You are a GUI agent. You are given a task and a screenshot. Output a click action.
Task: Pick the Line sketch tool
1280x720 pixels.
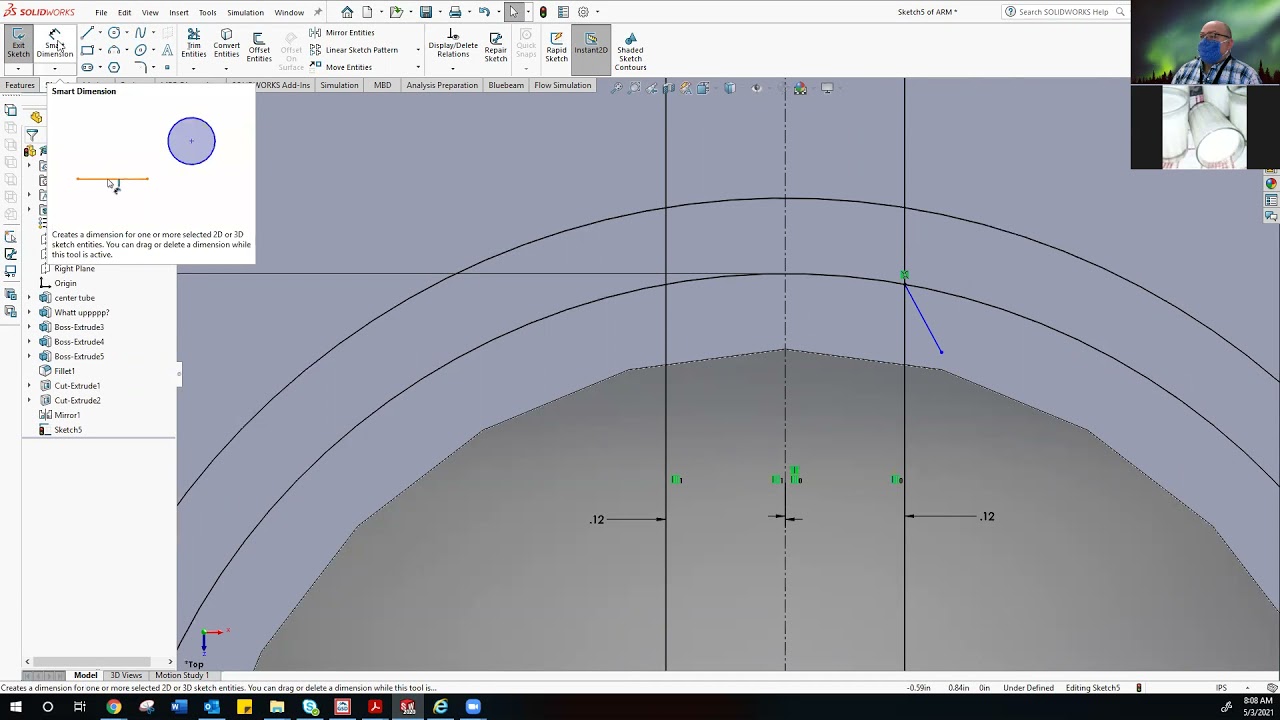click(88, 33)
